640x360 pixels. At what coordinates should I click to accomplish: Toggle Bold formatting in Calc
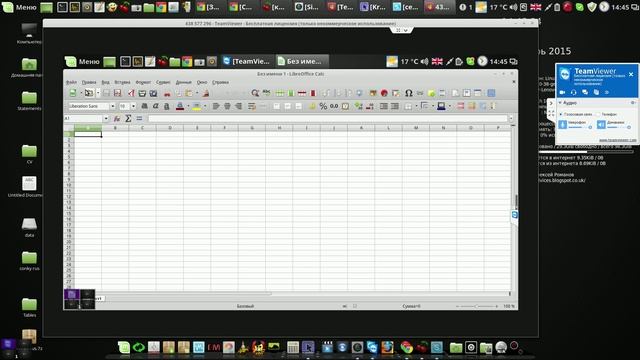click(144, 106)
